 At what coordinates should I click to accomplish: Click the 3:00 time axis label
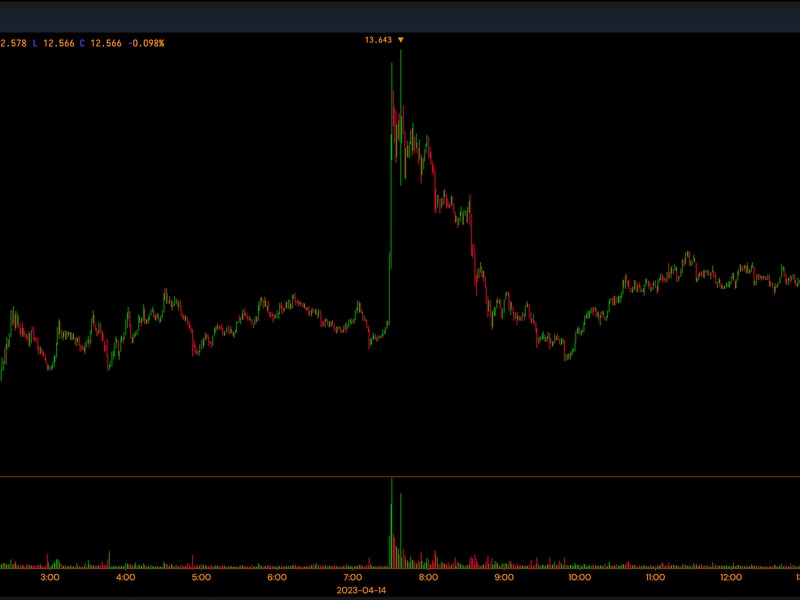[50, 577]
